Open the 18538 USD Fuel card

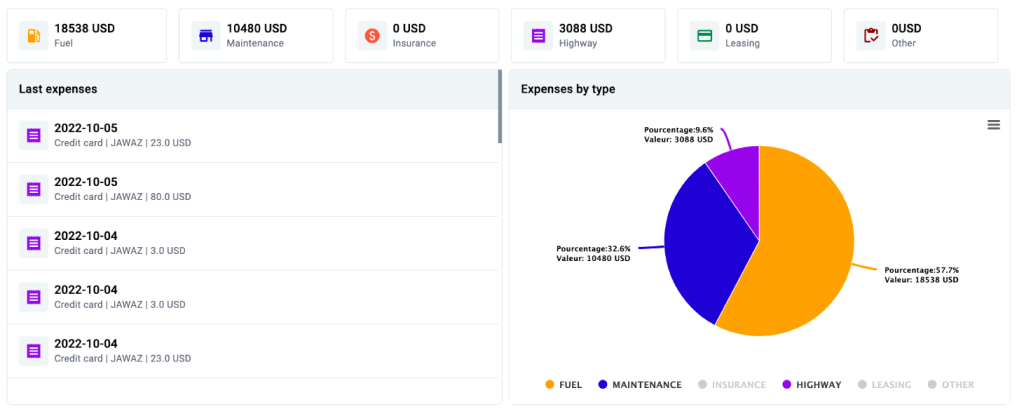tap(87, 36)
